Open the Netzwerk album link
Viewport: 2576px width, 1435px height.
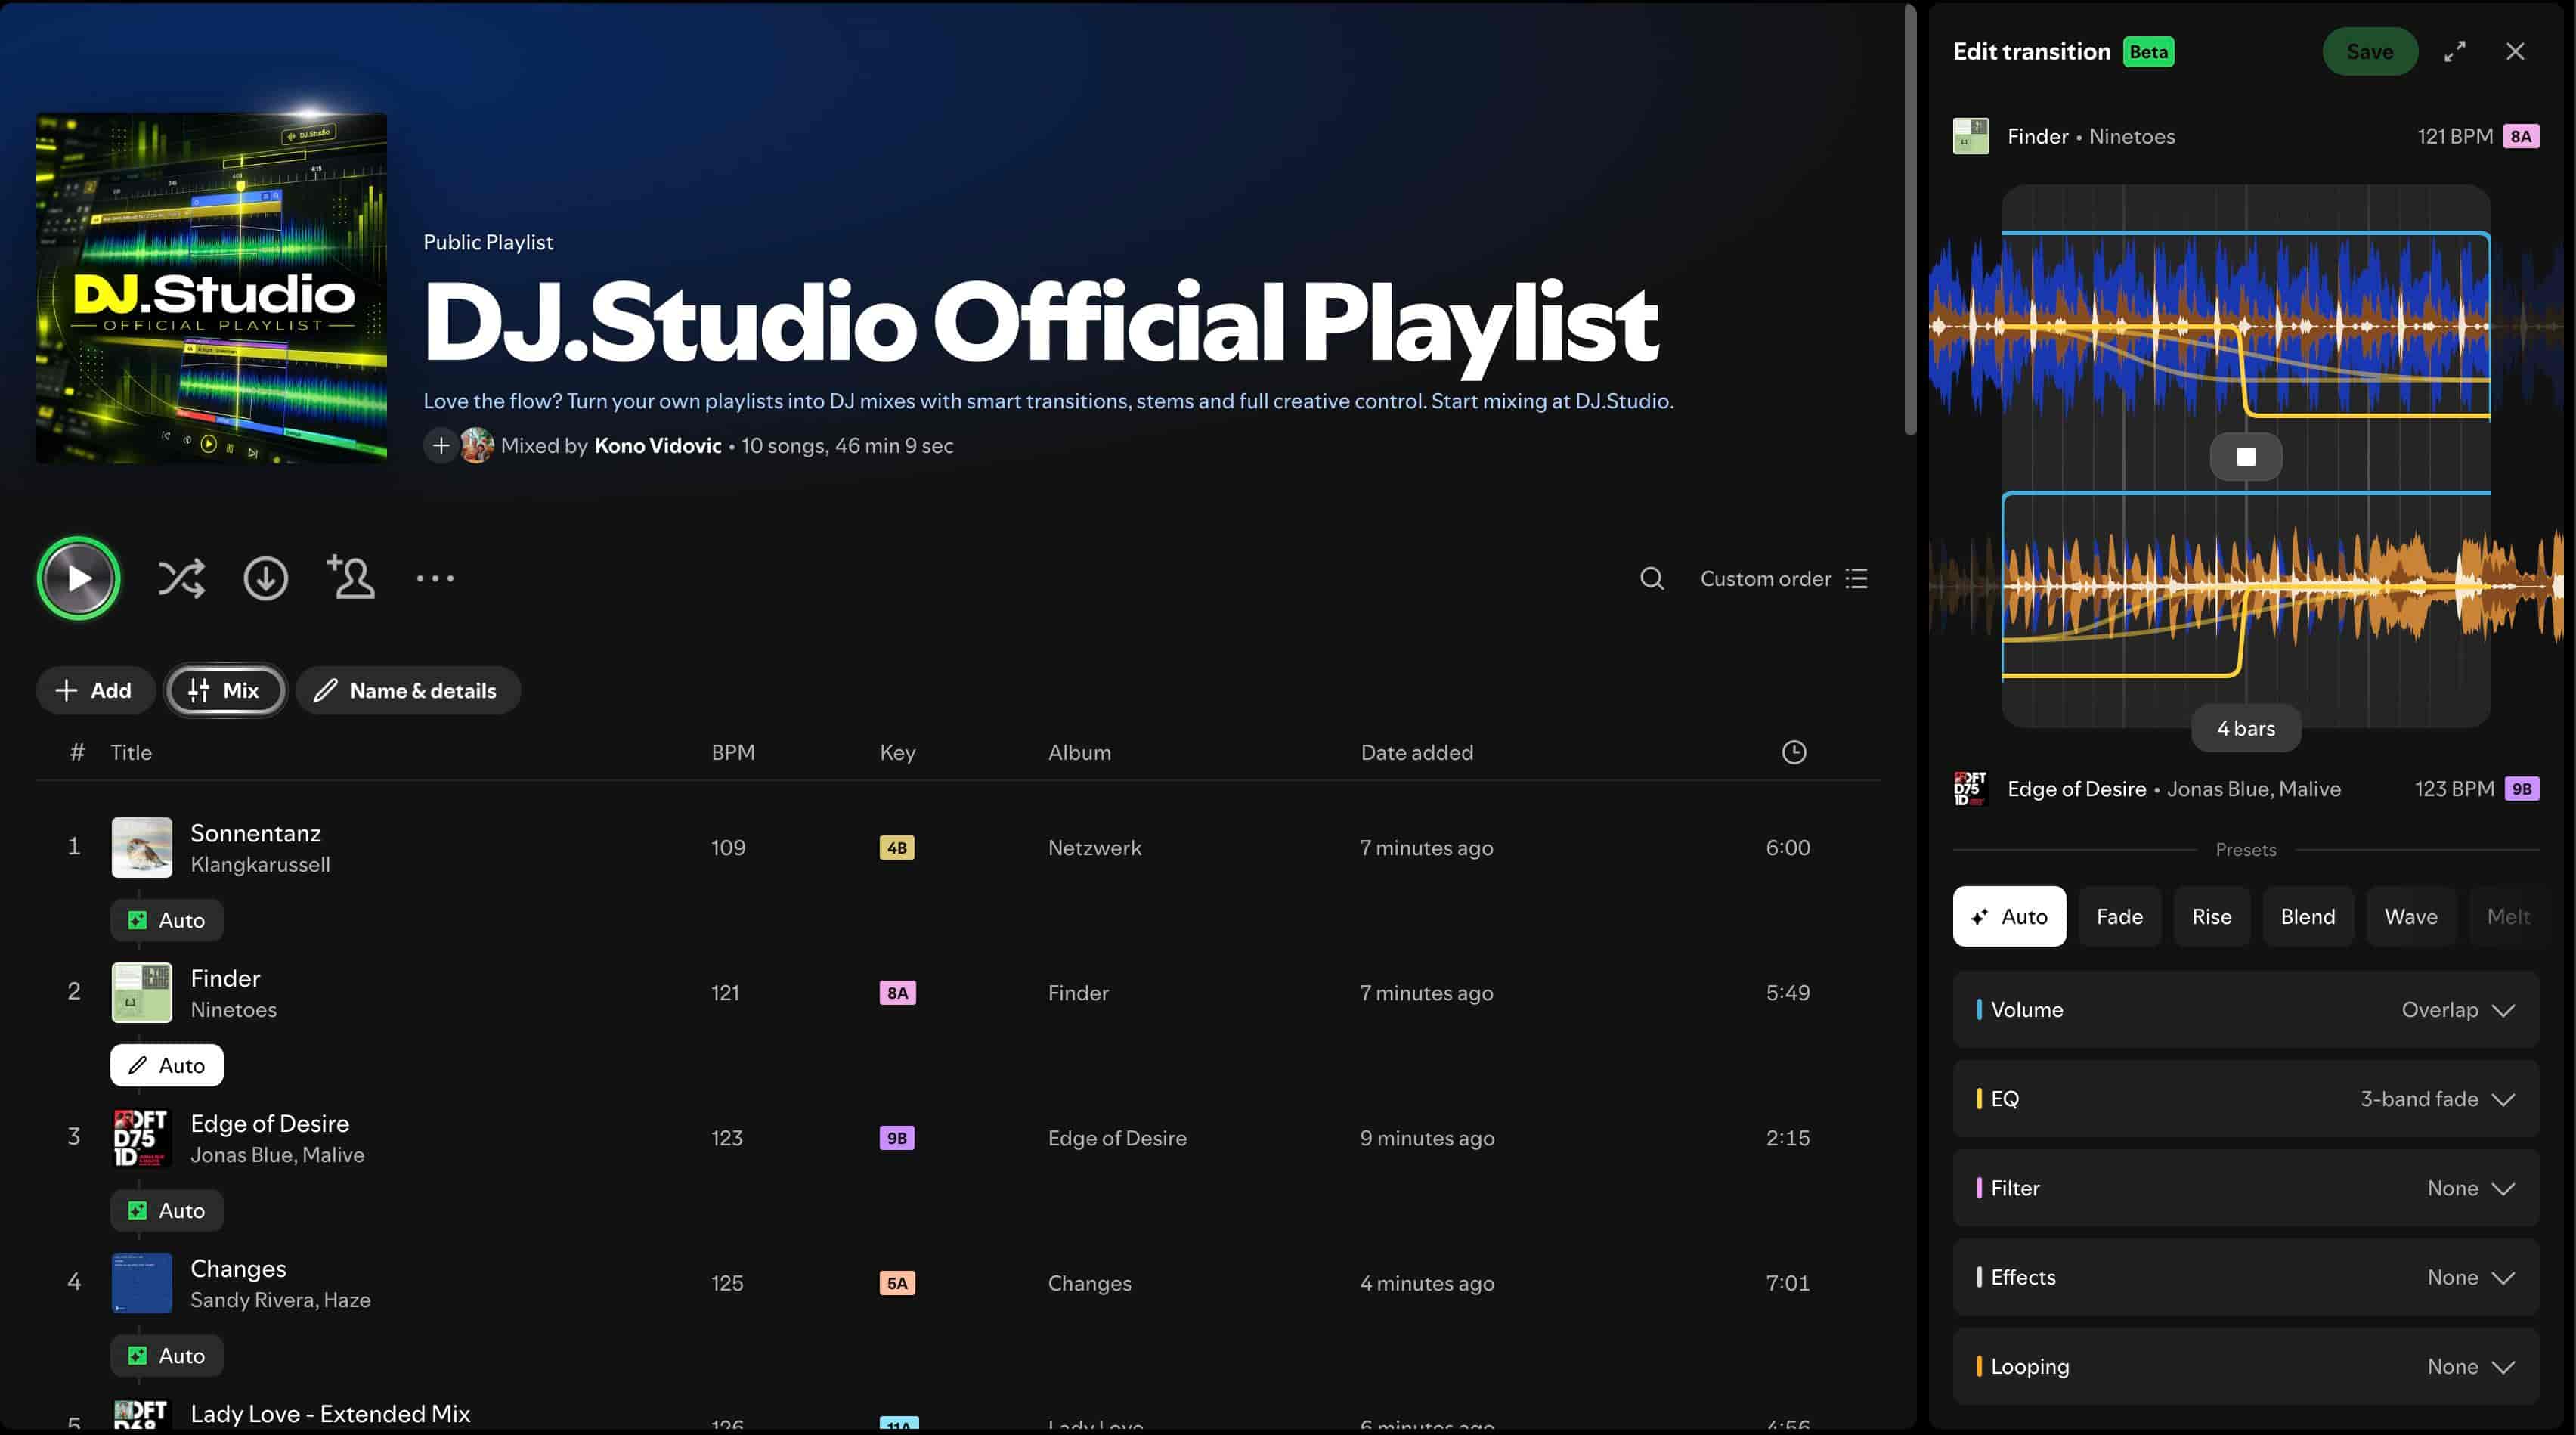point(1094,847)
